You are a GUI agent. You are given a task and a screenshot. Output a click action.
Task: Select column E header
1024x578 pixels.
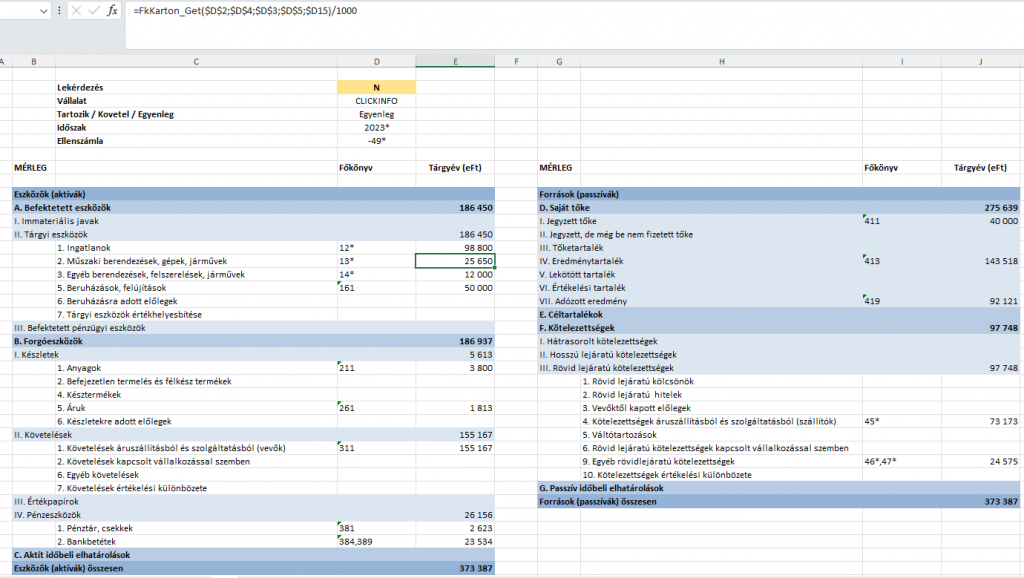(455, 62)
